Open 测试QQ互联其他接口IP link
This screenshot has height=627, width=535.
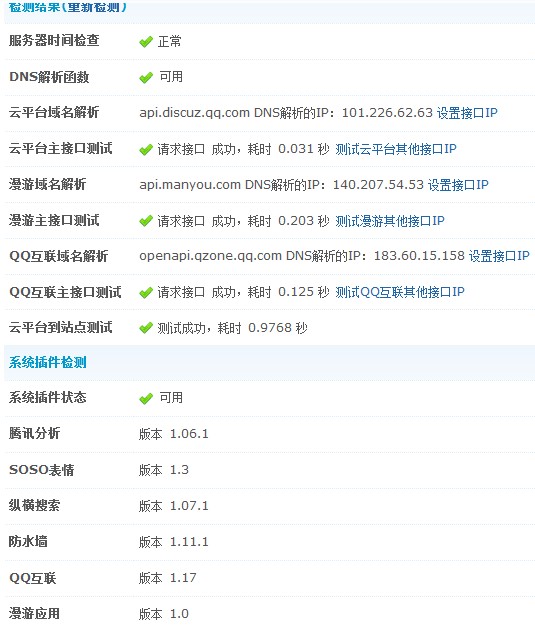400,292
